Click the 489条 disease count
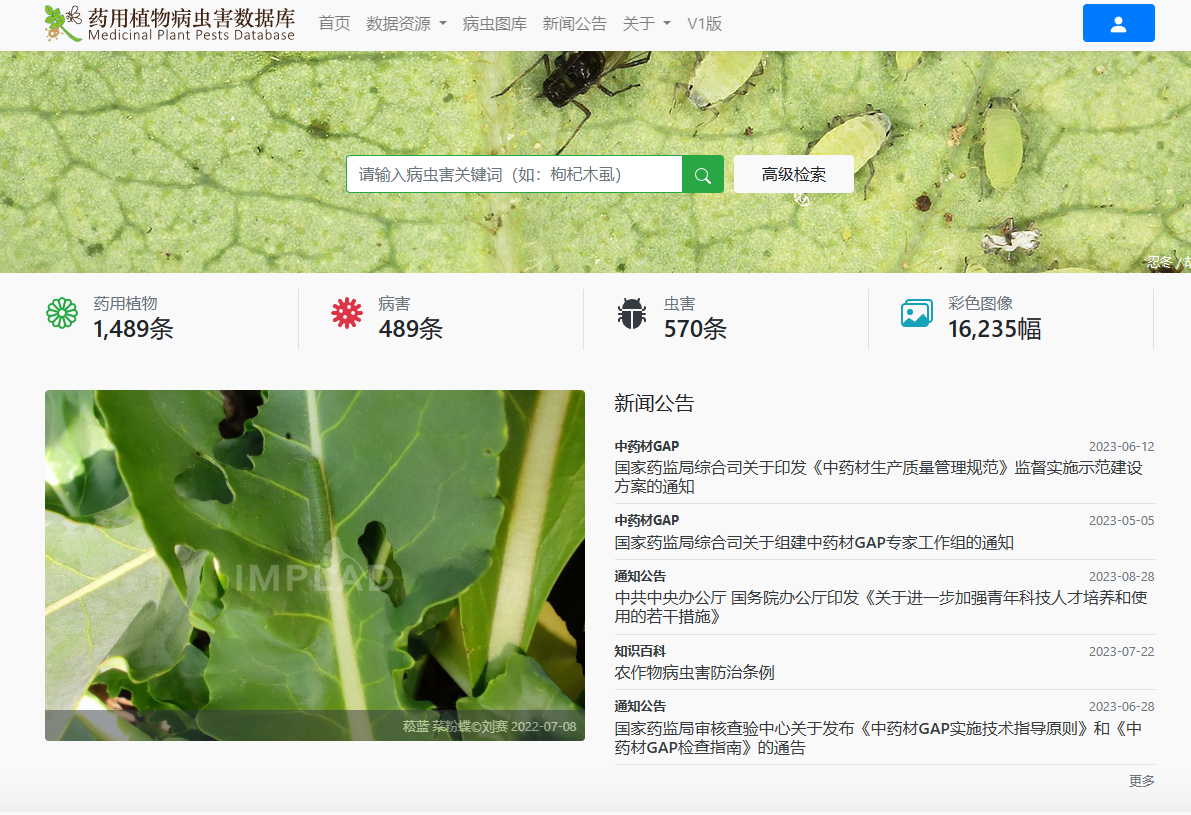 tap(410, 329)
